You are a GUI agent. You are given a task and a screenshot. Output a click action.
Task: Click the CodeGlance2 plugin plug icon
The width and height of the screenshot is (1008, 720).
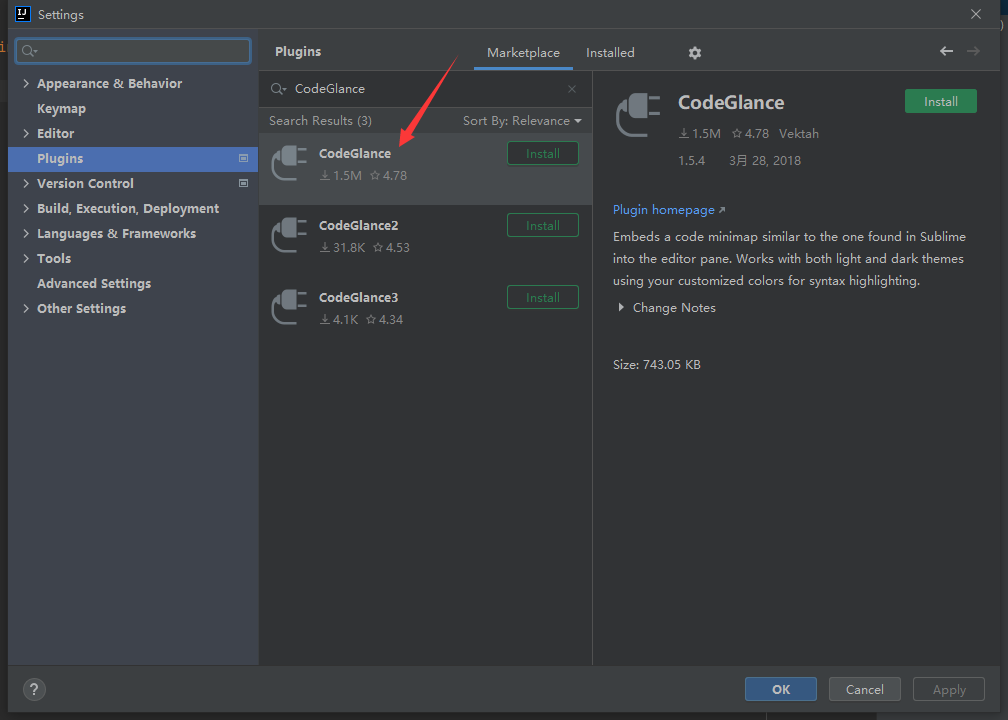click(289, 235)
